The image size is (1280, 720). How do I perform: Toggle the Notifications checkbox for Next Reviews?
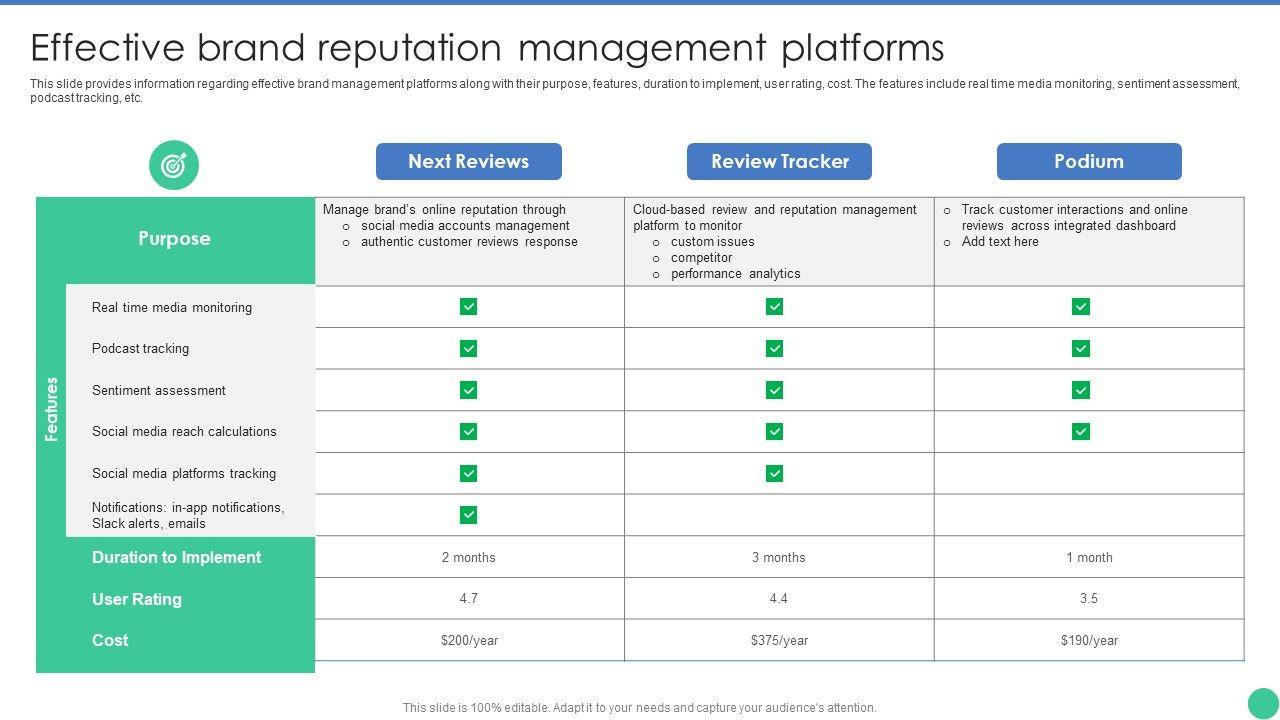469,515
